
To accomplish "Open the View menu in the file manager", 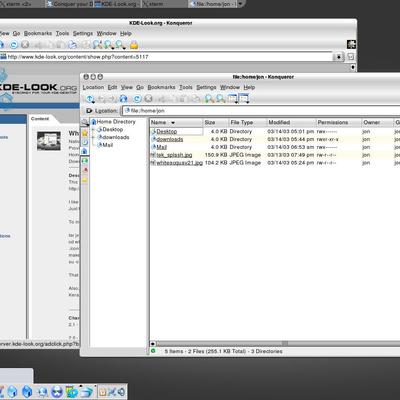I will 127,87.
